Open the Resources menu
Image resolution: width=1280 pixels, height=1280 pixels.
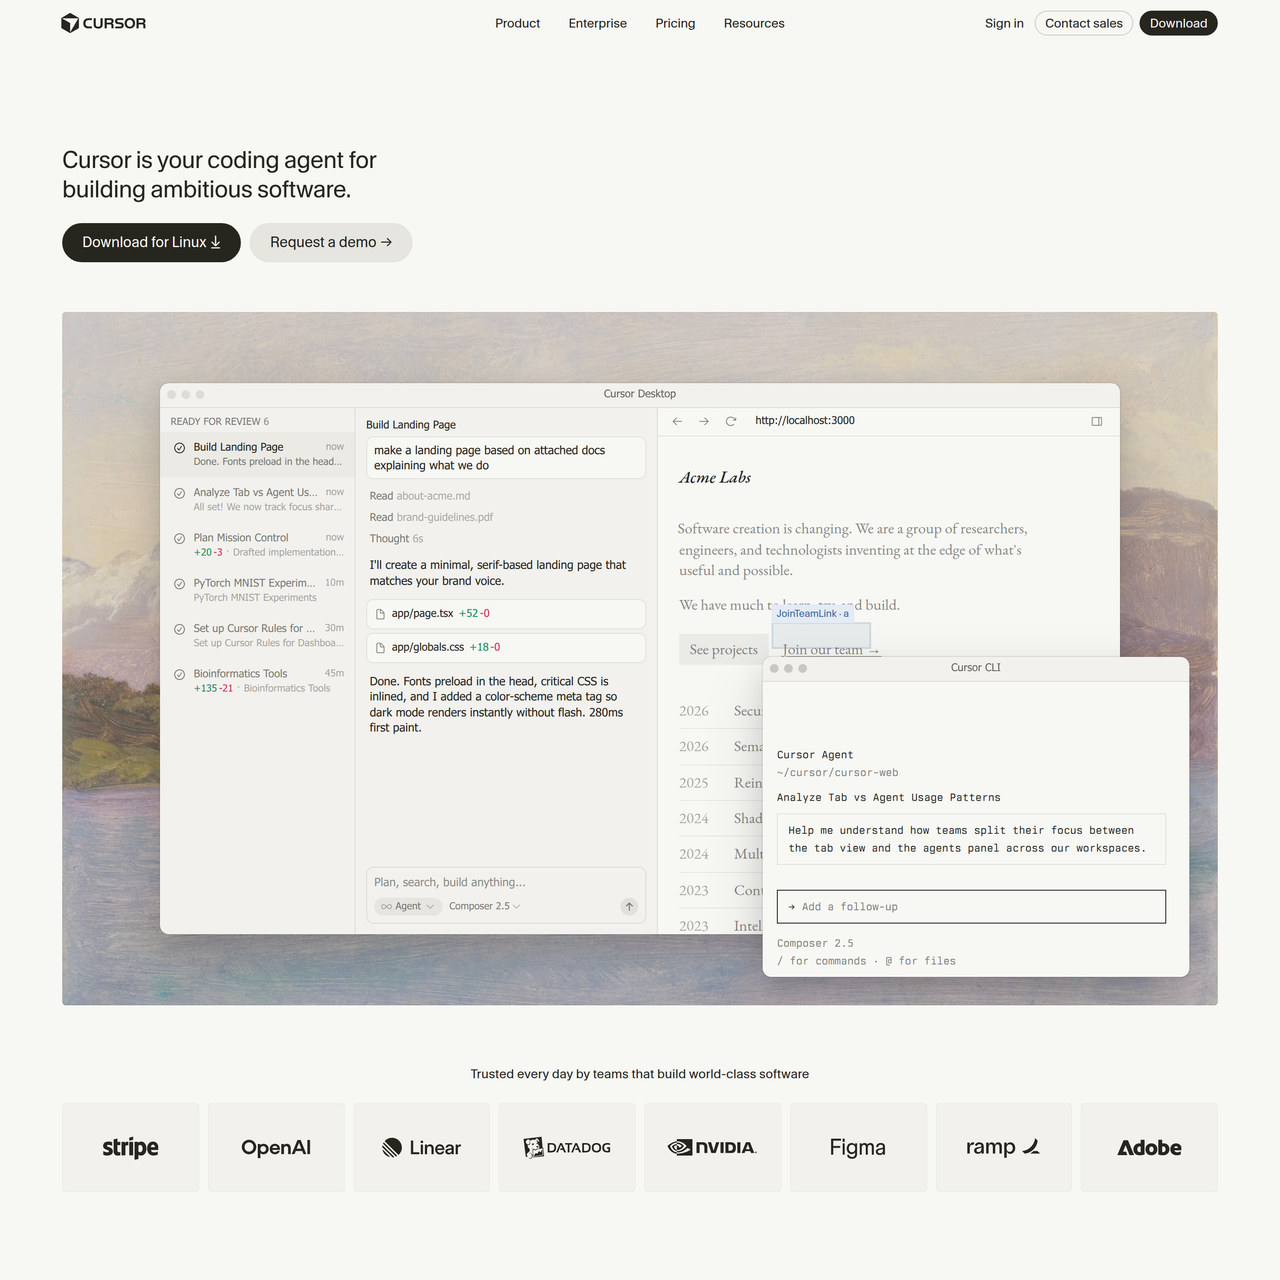click(x=754, y=23)
